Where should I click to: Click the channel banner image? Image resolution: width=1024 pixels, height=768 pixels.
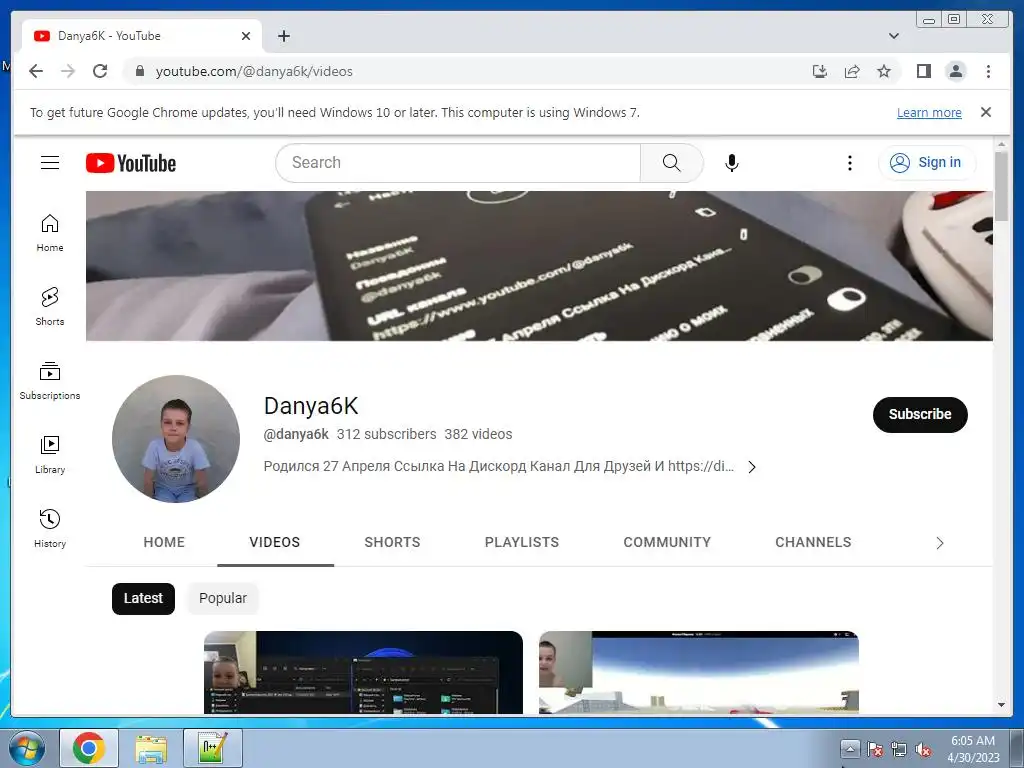coord(539,266)
